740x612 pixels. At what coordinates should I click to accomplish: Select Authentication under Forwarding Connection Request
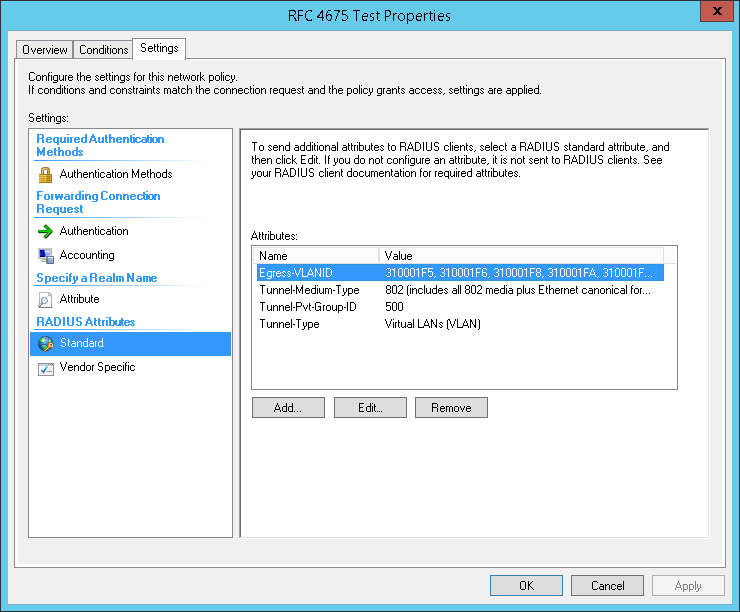point(94,231)
